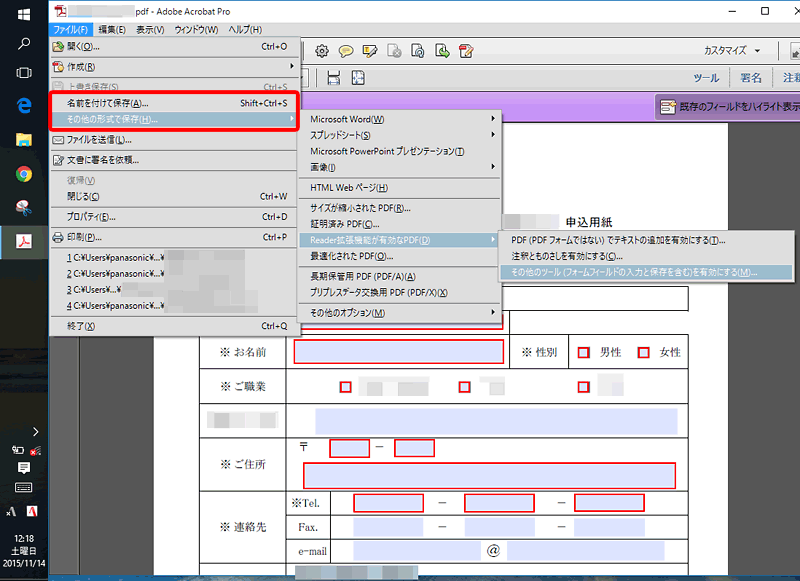Open the 署名 pane
The height and width of the screenshot is (581, 800).
tap(751, 78)
